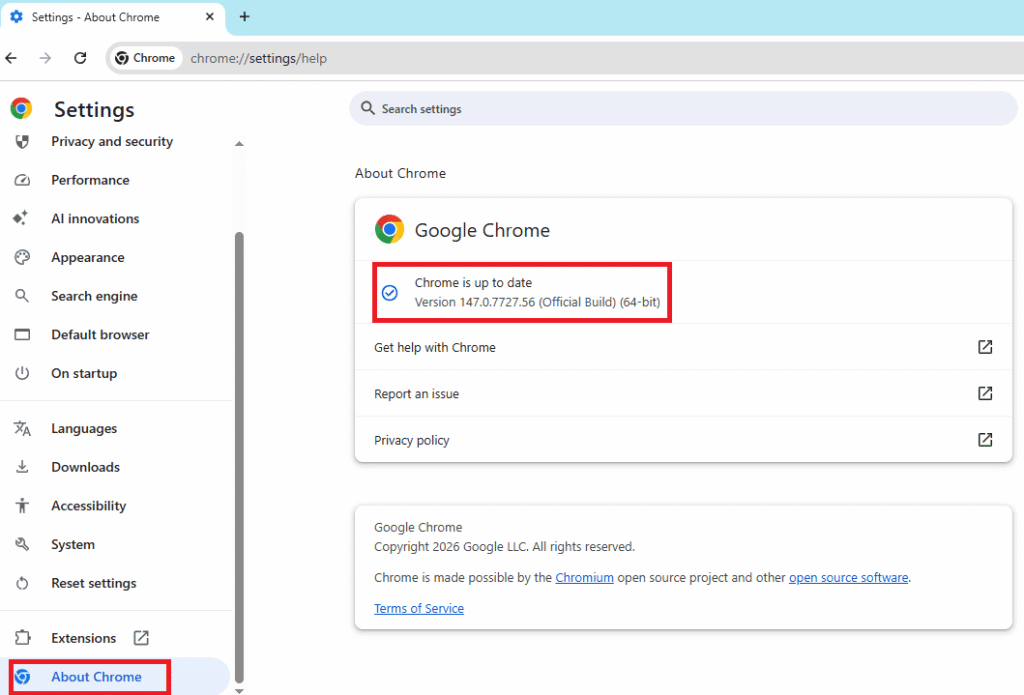Click the Downloads arrow icon
The height and width of the screenshot is (695, 1024).
pos(22,466)
